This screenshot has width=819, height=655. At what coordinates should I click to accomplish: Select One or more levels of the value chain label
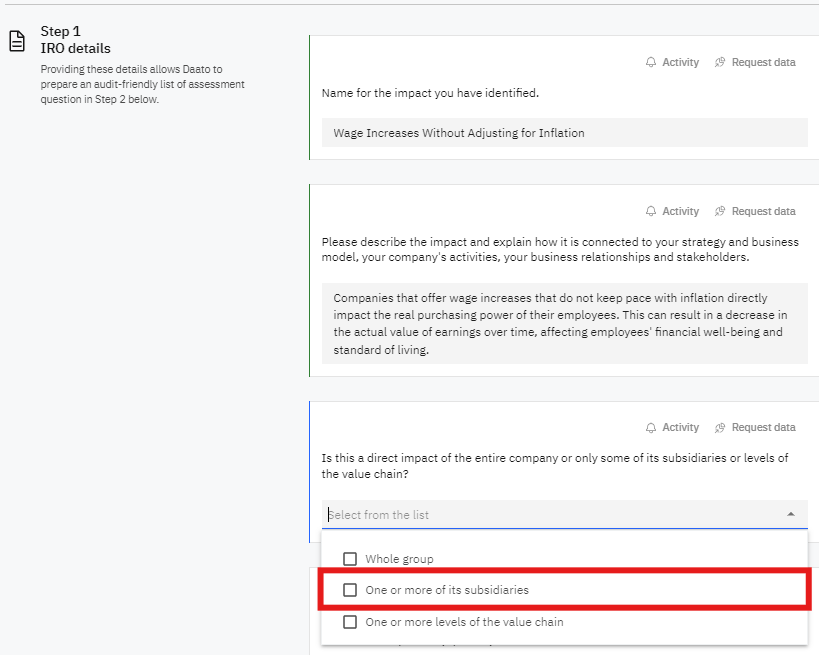pyautogui.click(x=464, y=622)
